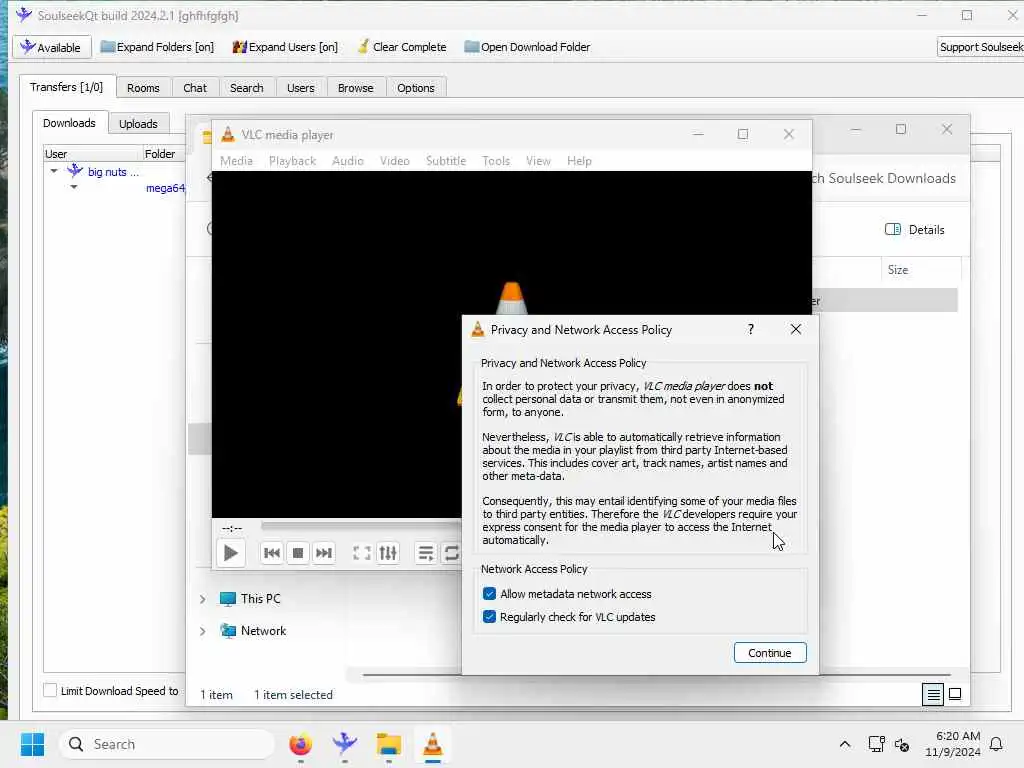Open the VLC Media menu
Screen dimensions: 1024x768
pos(236,161)
